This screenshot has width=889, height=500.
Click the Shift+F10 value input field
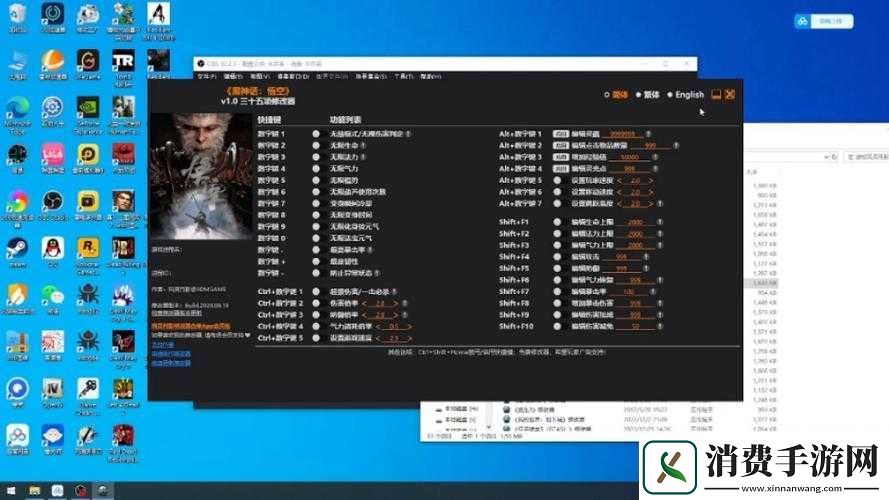point(634,326)
